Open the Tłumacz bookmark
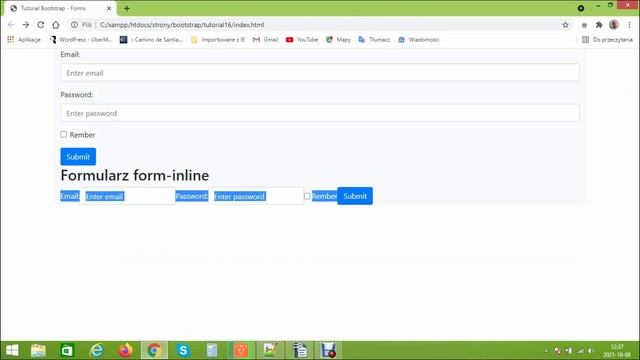 pyautogui.click(x=374, y=40)
